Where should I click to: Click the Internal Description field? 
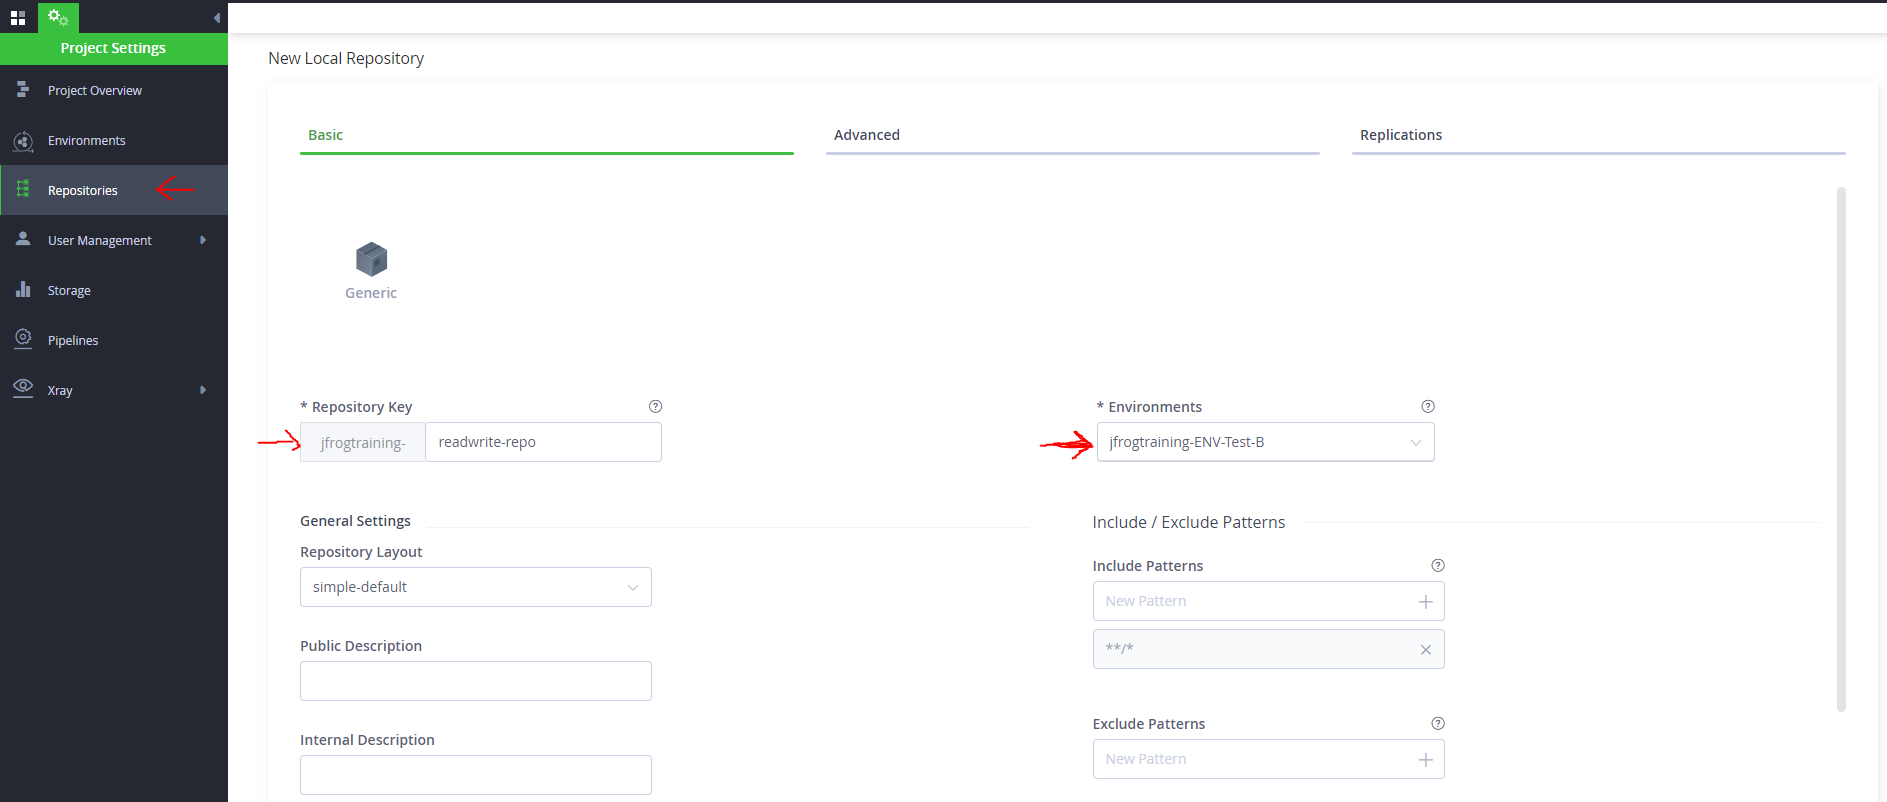tap(475, 775)
